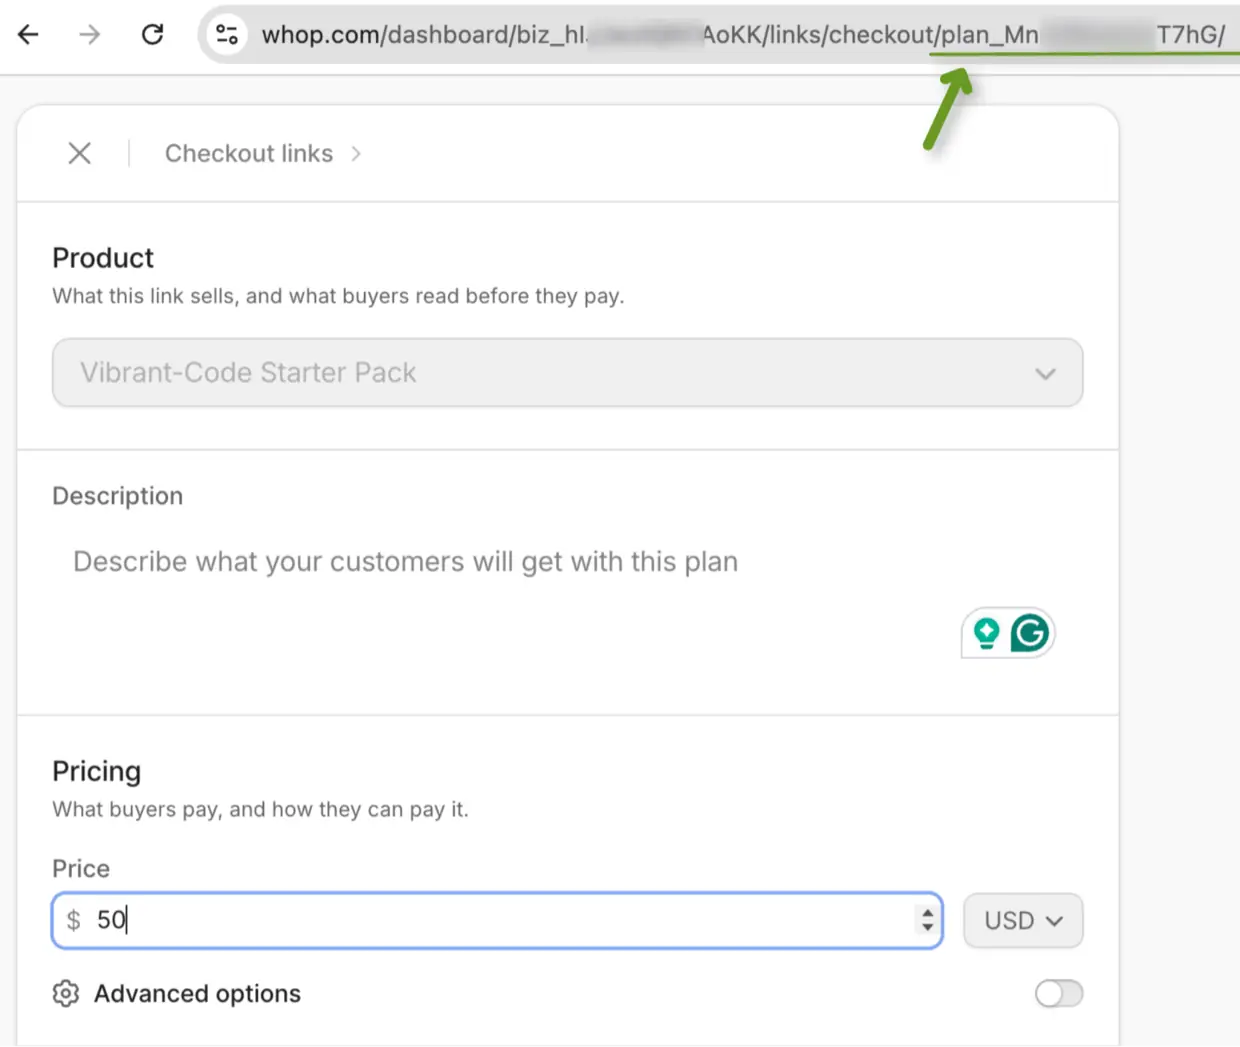Open the Vibrant-Code Starter Pack product dropdown
Screen dimensions: 1240x1047
pyautogui.click(x=567, y=372)
